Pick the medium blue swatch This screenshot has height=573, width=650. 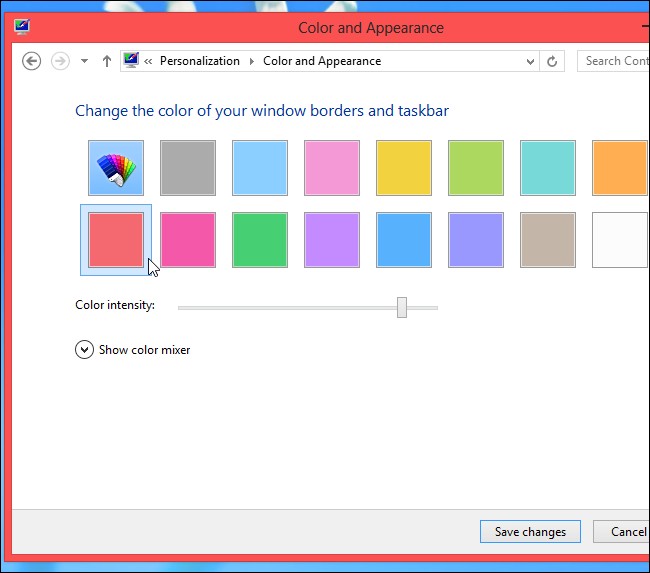(x=404, y=240)
